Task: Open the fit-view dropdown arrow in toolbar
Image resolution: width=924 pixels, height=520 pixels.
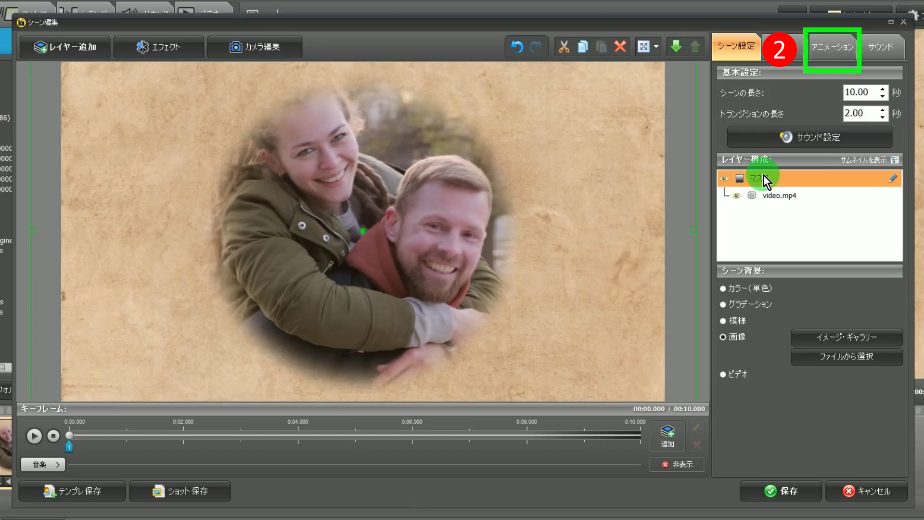Action: pos(657,47)
